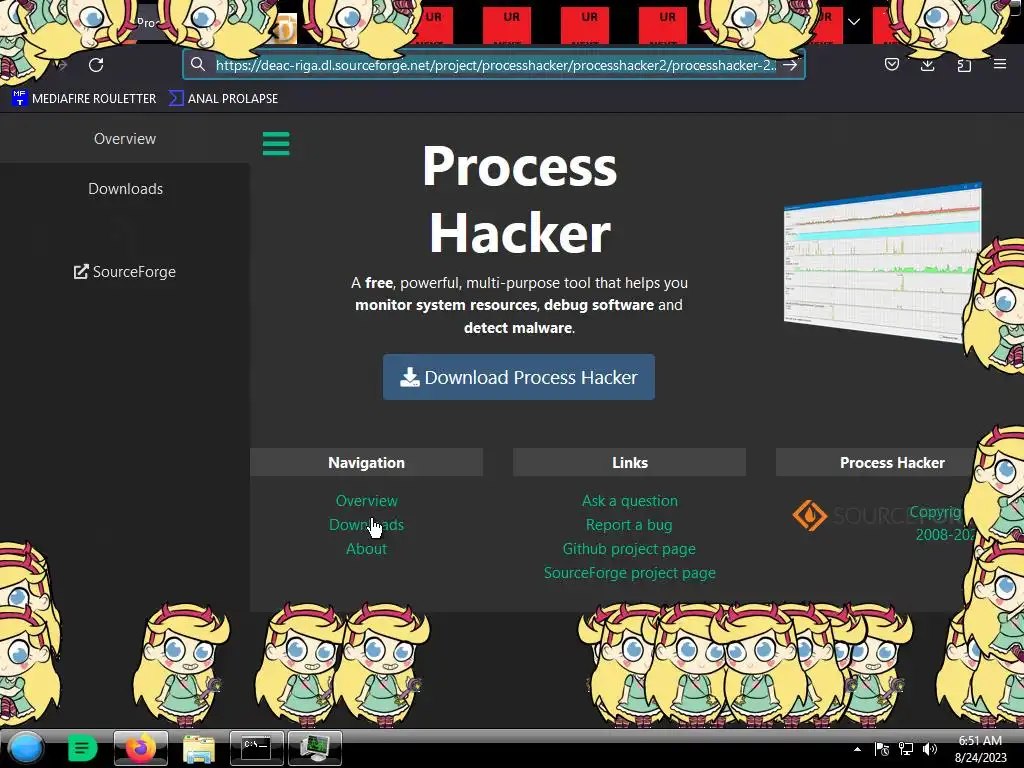The width and height of the screenshot is (1024, 768).
Task: Open the green chat app on taskbar
Action: pyautogui.click(x=82, y=748)
